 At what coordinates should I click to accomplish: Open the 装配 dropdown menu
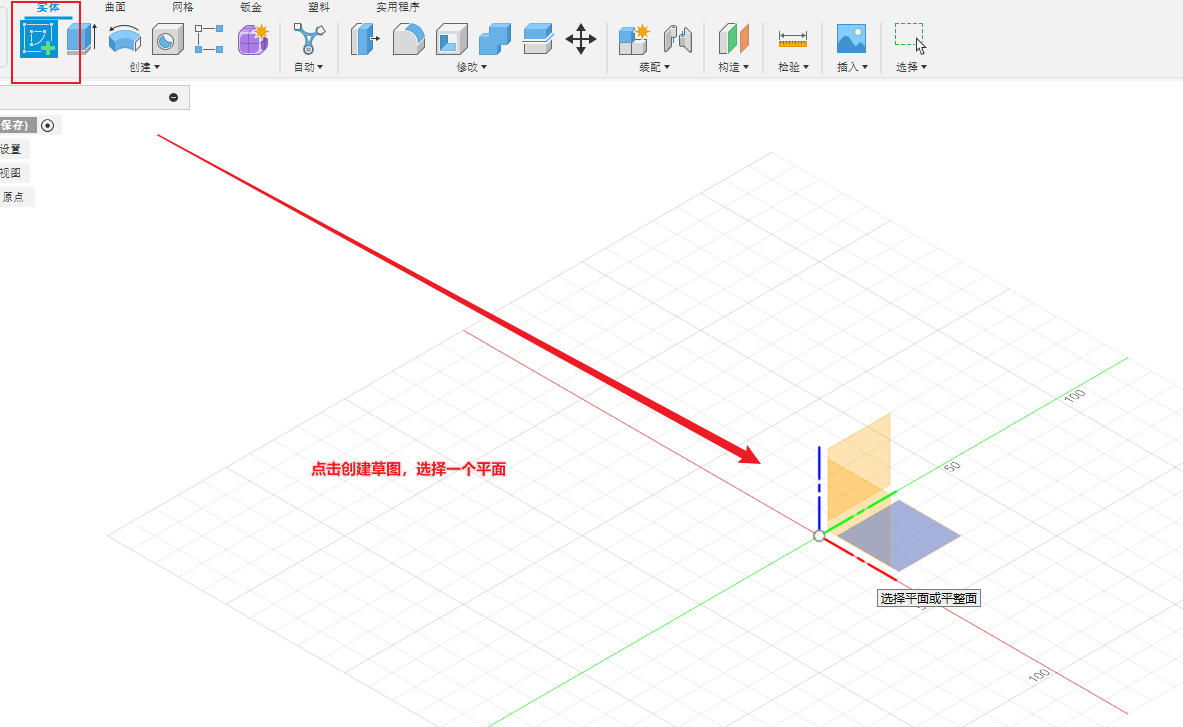click(654, 67)
